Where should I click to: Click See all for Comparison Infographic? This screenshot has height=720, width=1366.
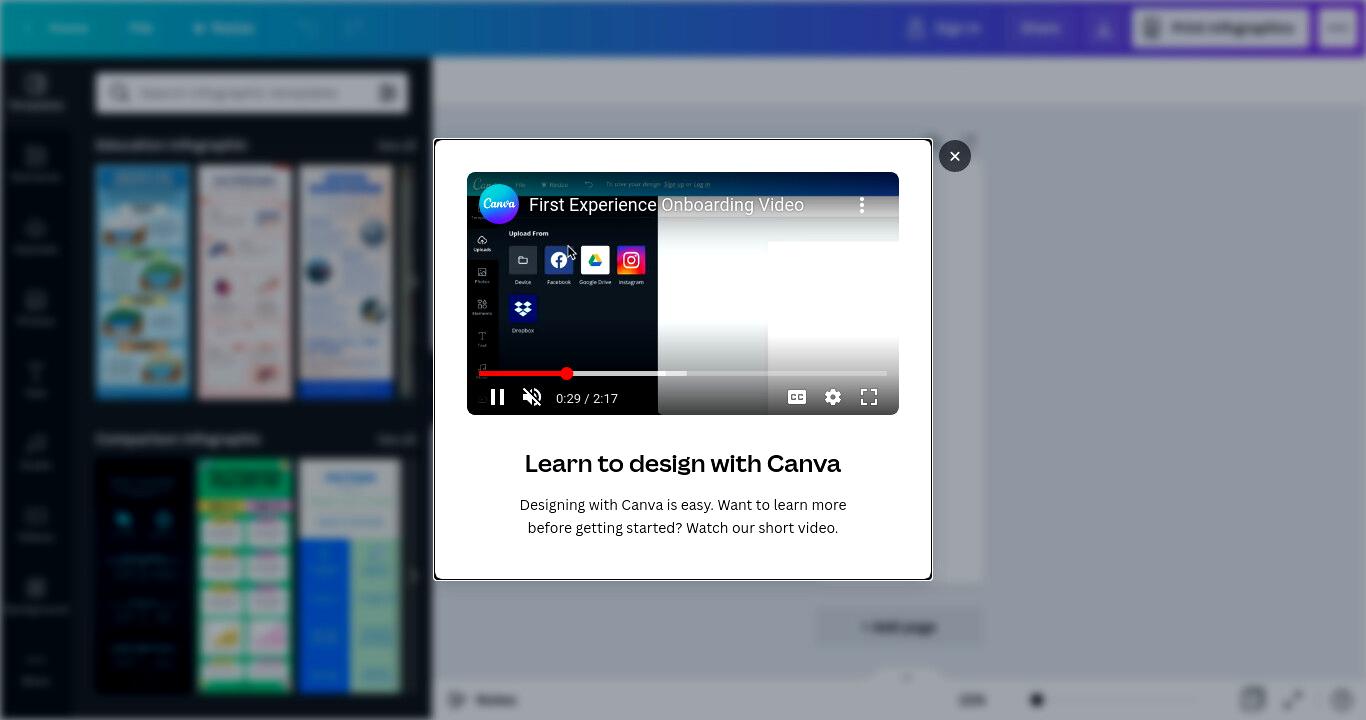click(396, 440)
